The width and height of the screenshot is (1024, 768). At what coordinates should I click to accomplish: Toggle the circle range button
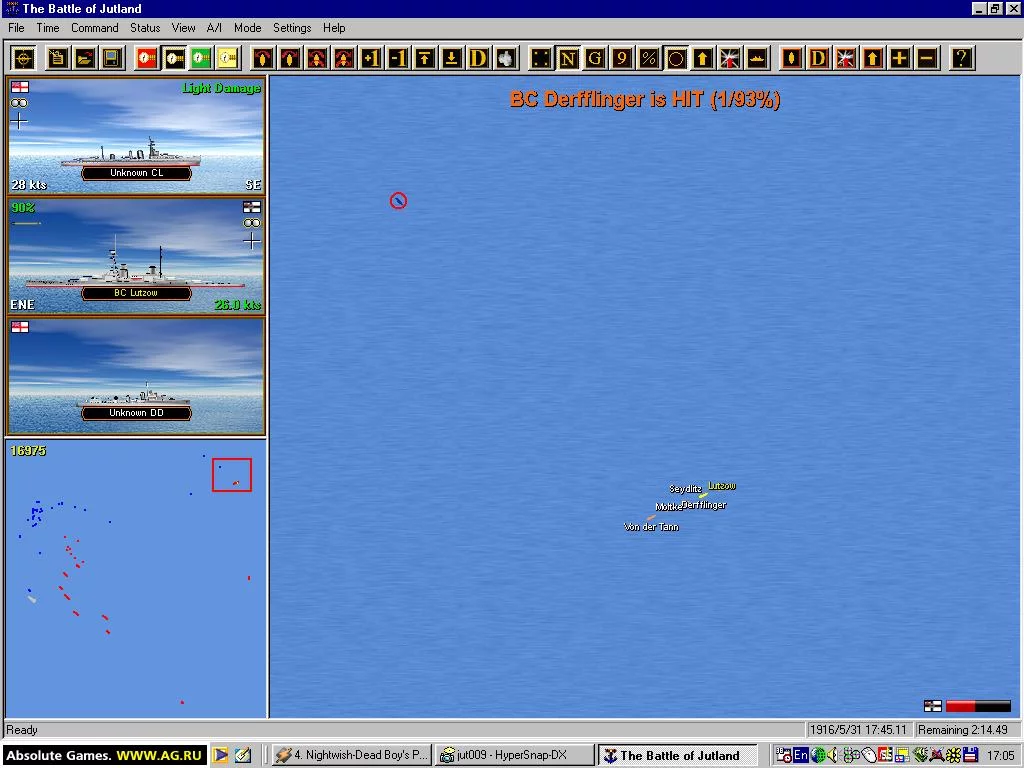click(675, 59)
